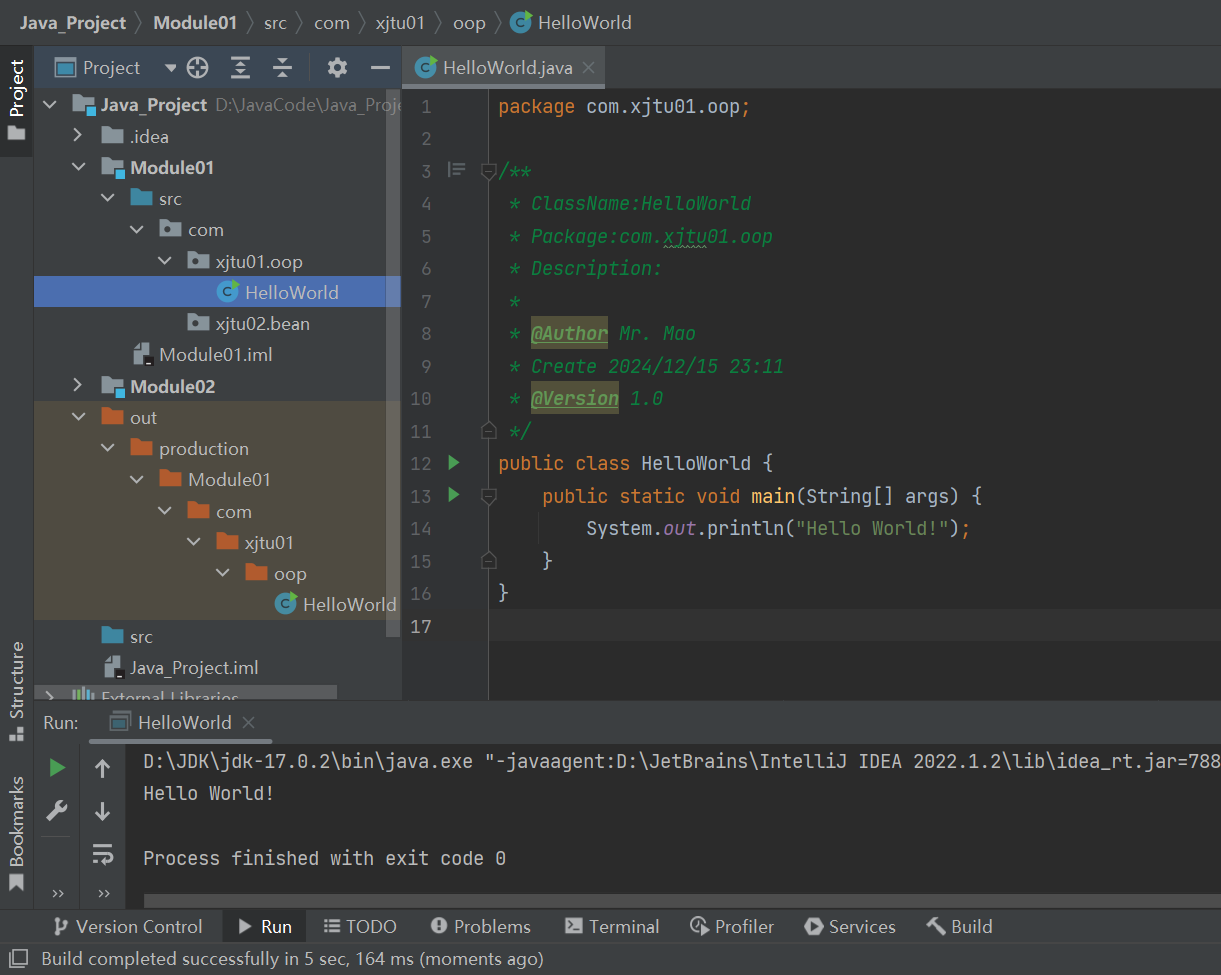Show more run toolbar actions chevron left
The height and width of the screenshot is (975, 1221).
coord(58,893)
